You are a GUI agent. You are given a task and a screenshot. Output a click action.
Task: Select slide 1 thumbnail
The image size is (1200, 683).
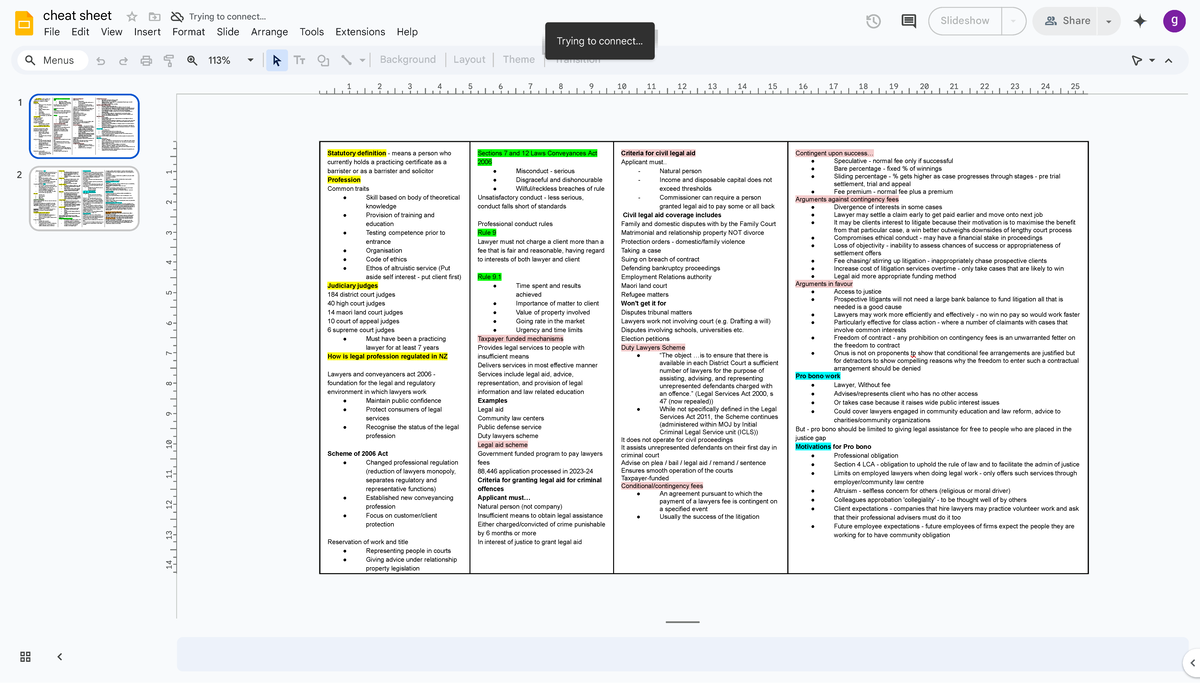click(x=84, y=126)
